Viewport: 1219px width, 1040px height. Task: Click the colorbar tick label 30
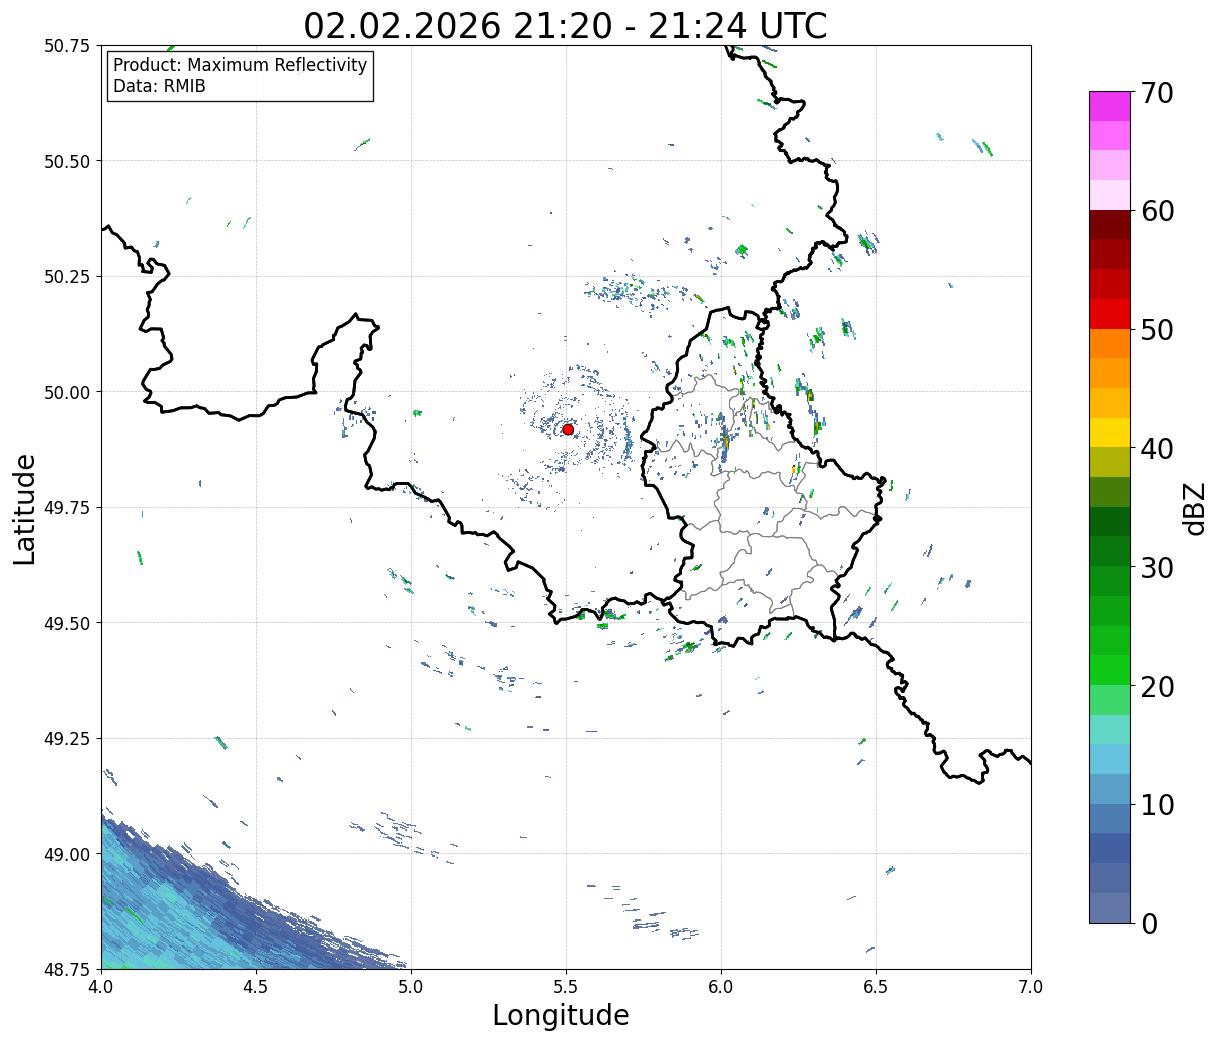tap(1157, 568)
